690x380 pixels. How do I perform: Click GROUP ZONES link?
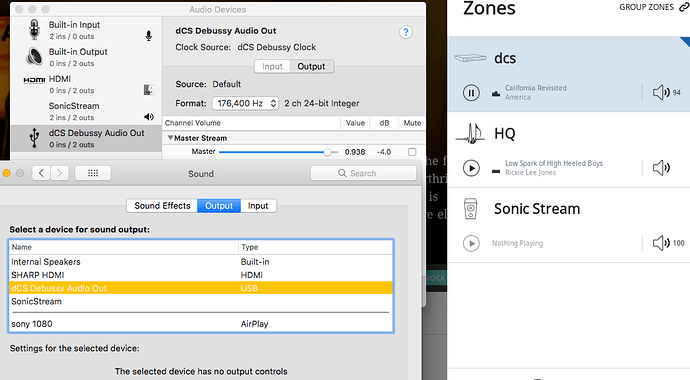tap(646, 7)
